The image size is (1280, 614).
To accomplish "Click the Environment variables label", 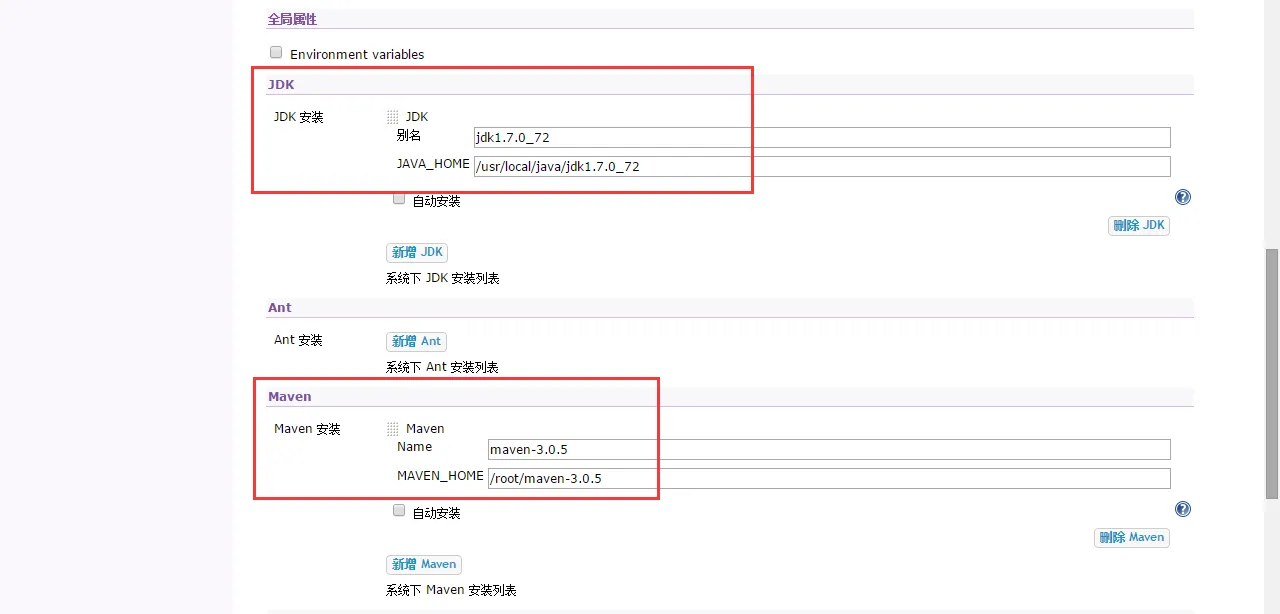I will [357, 55].
